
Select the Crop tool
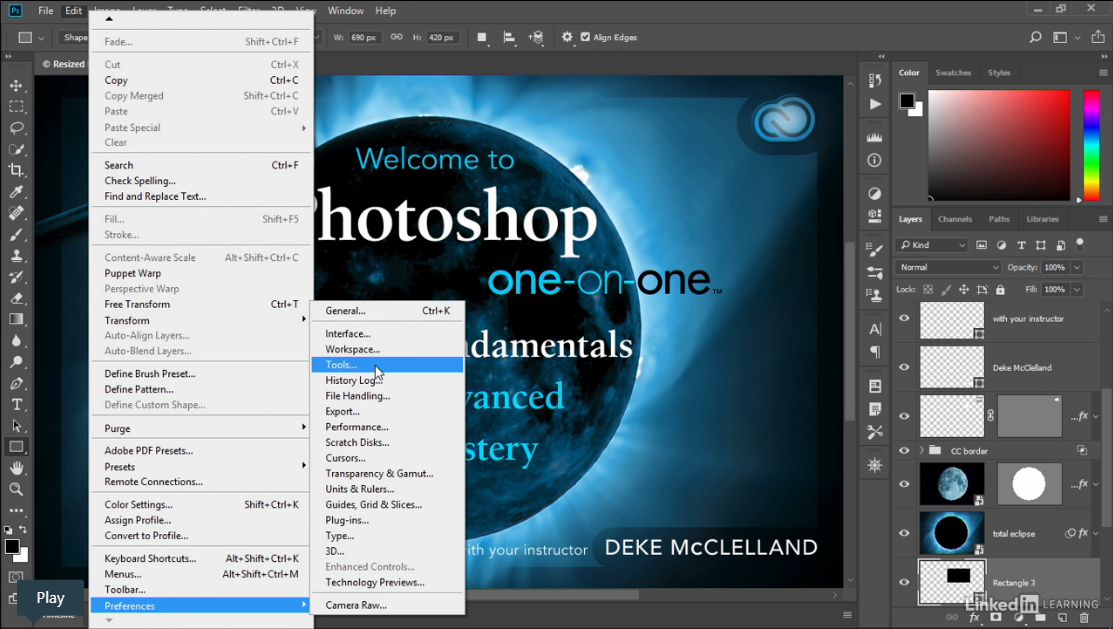tap(16, 170)
